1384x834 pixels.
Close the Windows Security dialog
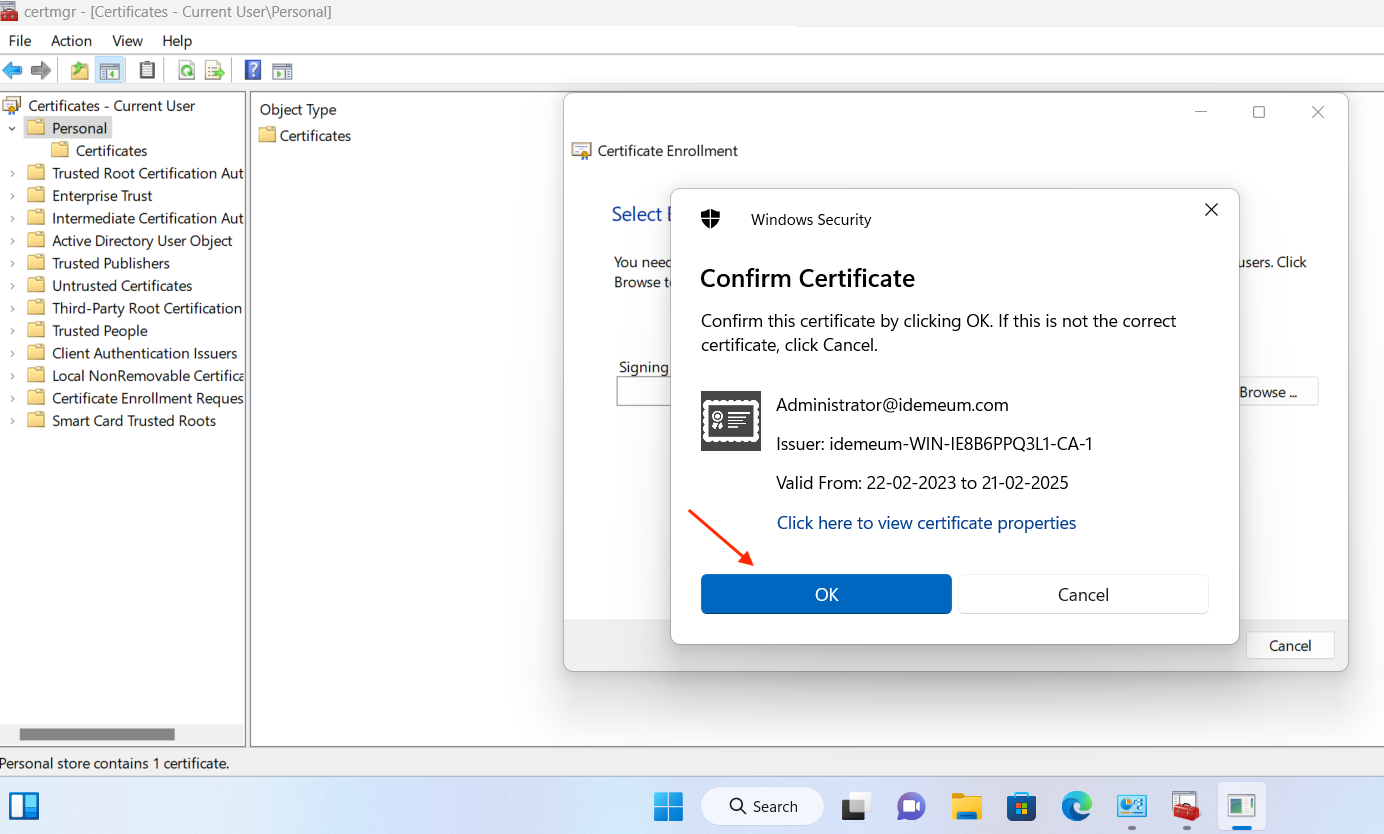click(1211, 210)
